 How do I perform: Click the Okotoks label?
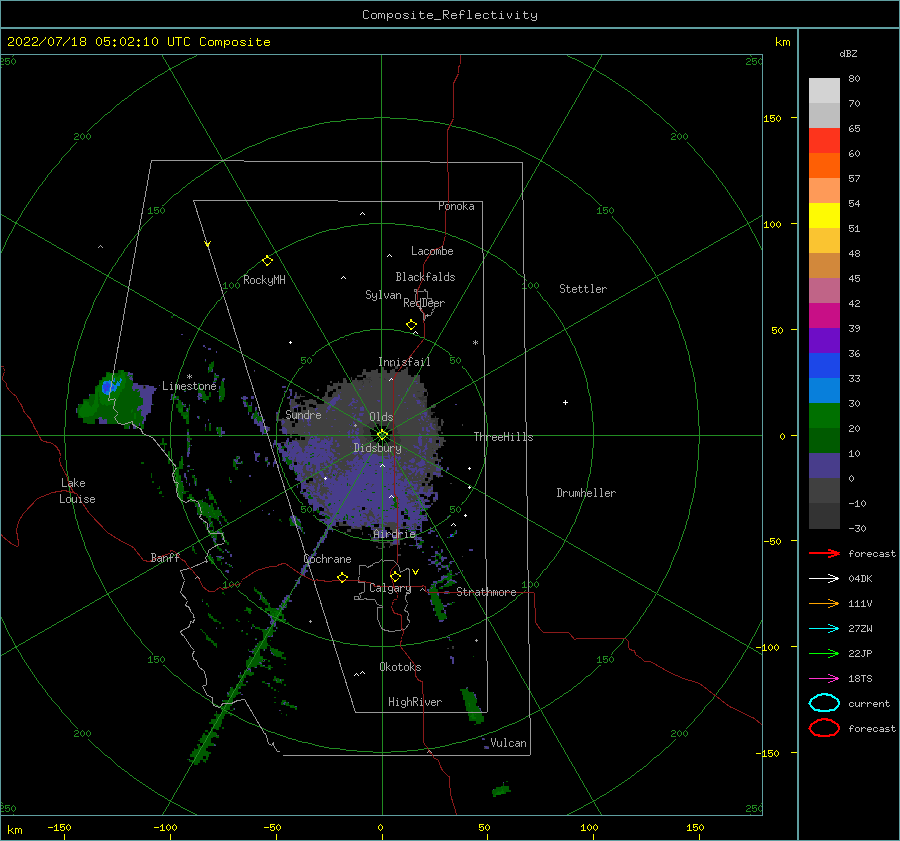pyautogui.click(x=401, y=667)
